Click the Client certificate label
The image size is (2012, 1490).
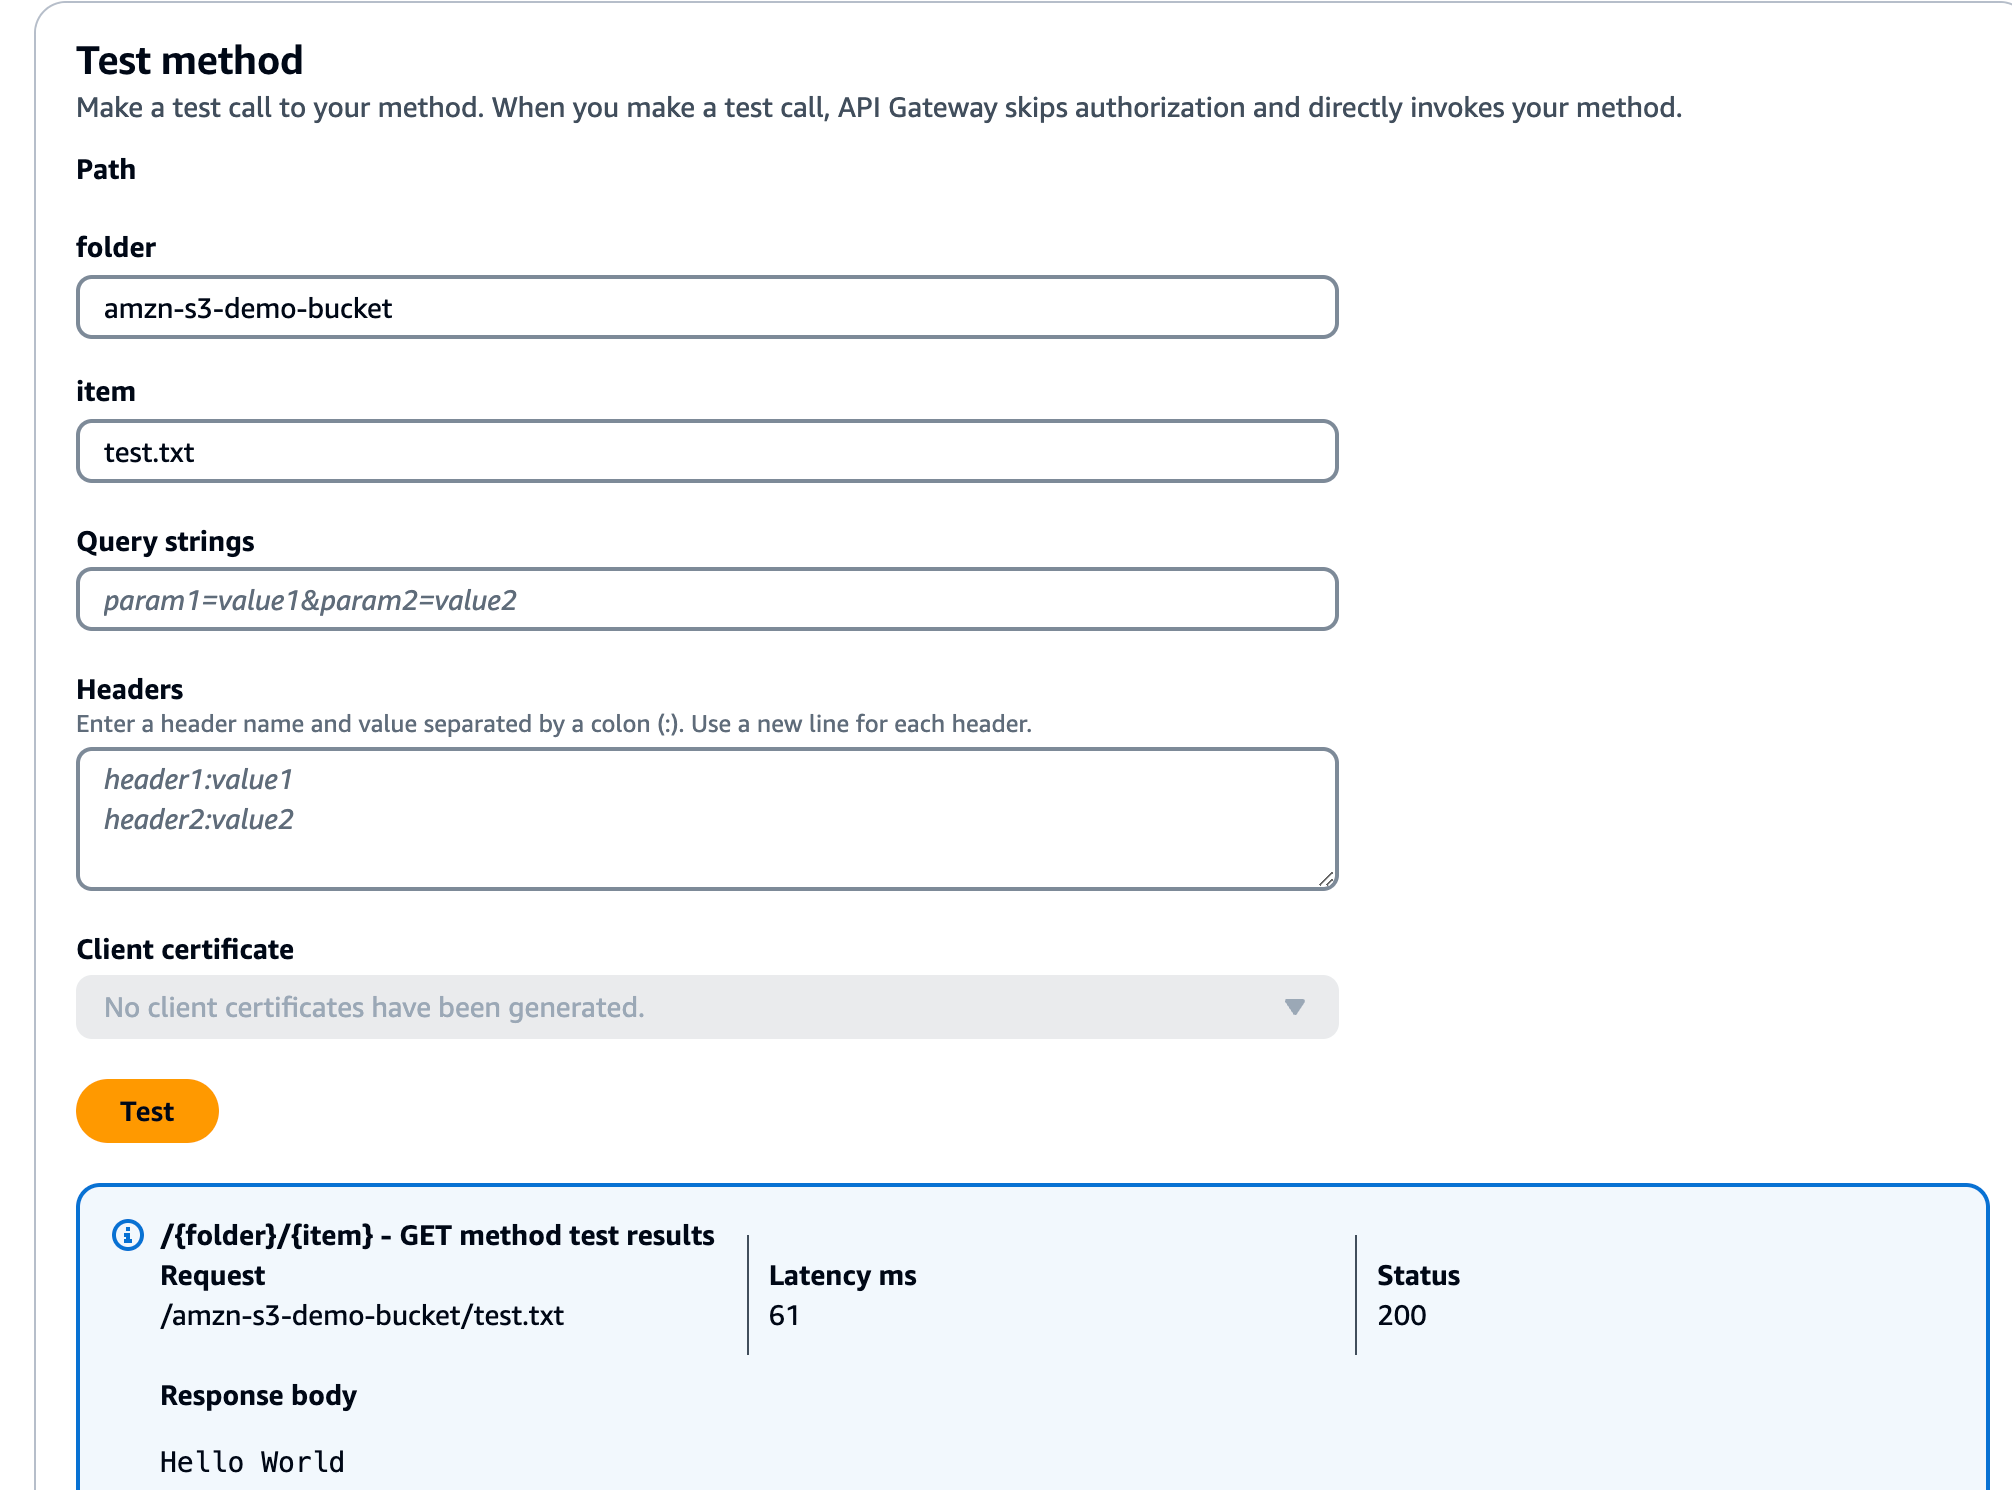pyautogui.click(x=185, y=948)
